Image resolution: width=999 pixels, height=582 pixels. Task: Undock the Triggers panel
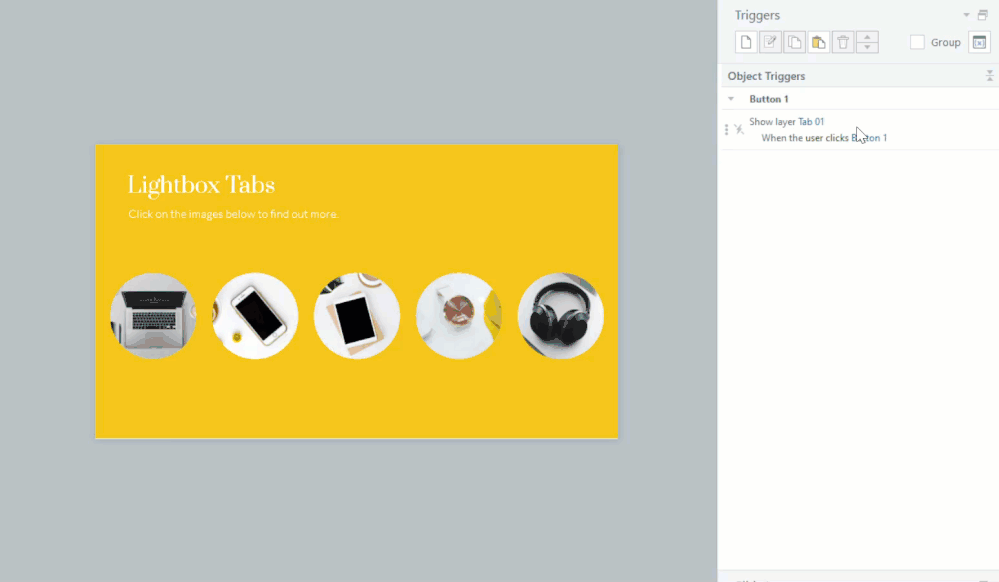(982, 15)
